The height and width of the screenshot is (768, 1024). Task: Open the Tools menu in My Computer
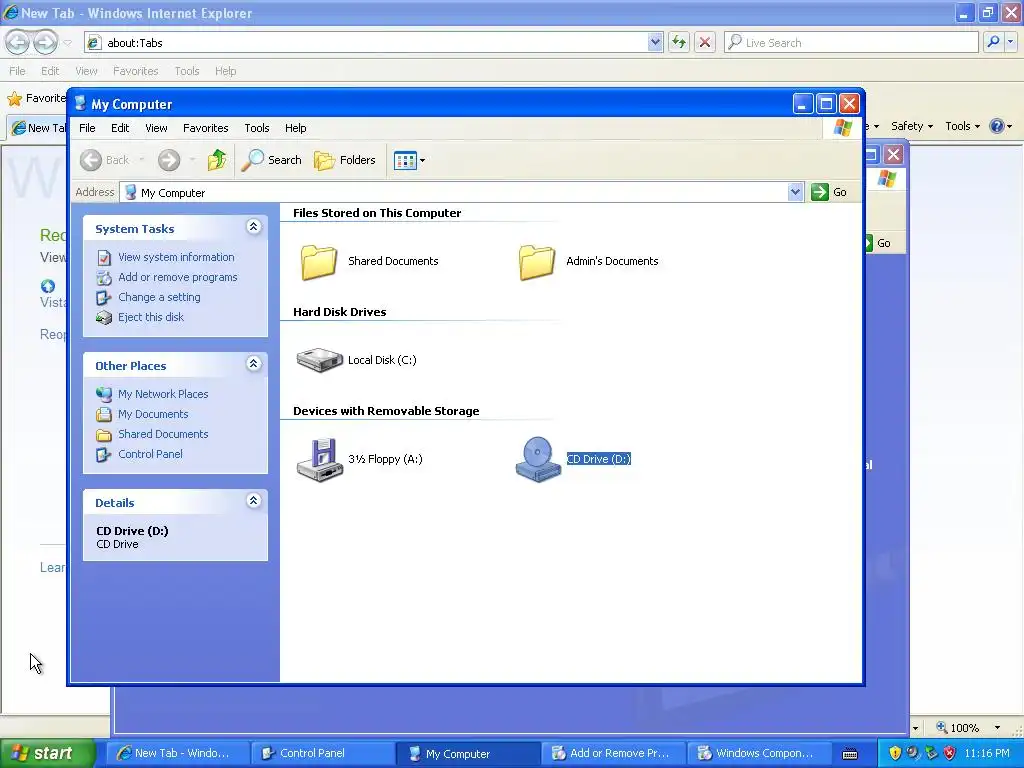[257, 128]
